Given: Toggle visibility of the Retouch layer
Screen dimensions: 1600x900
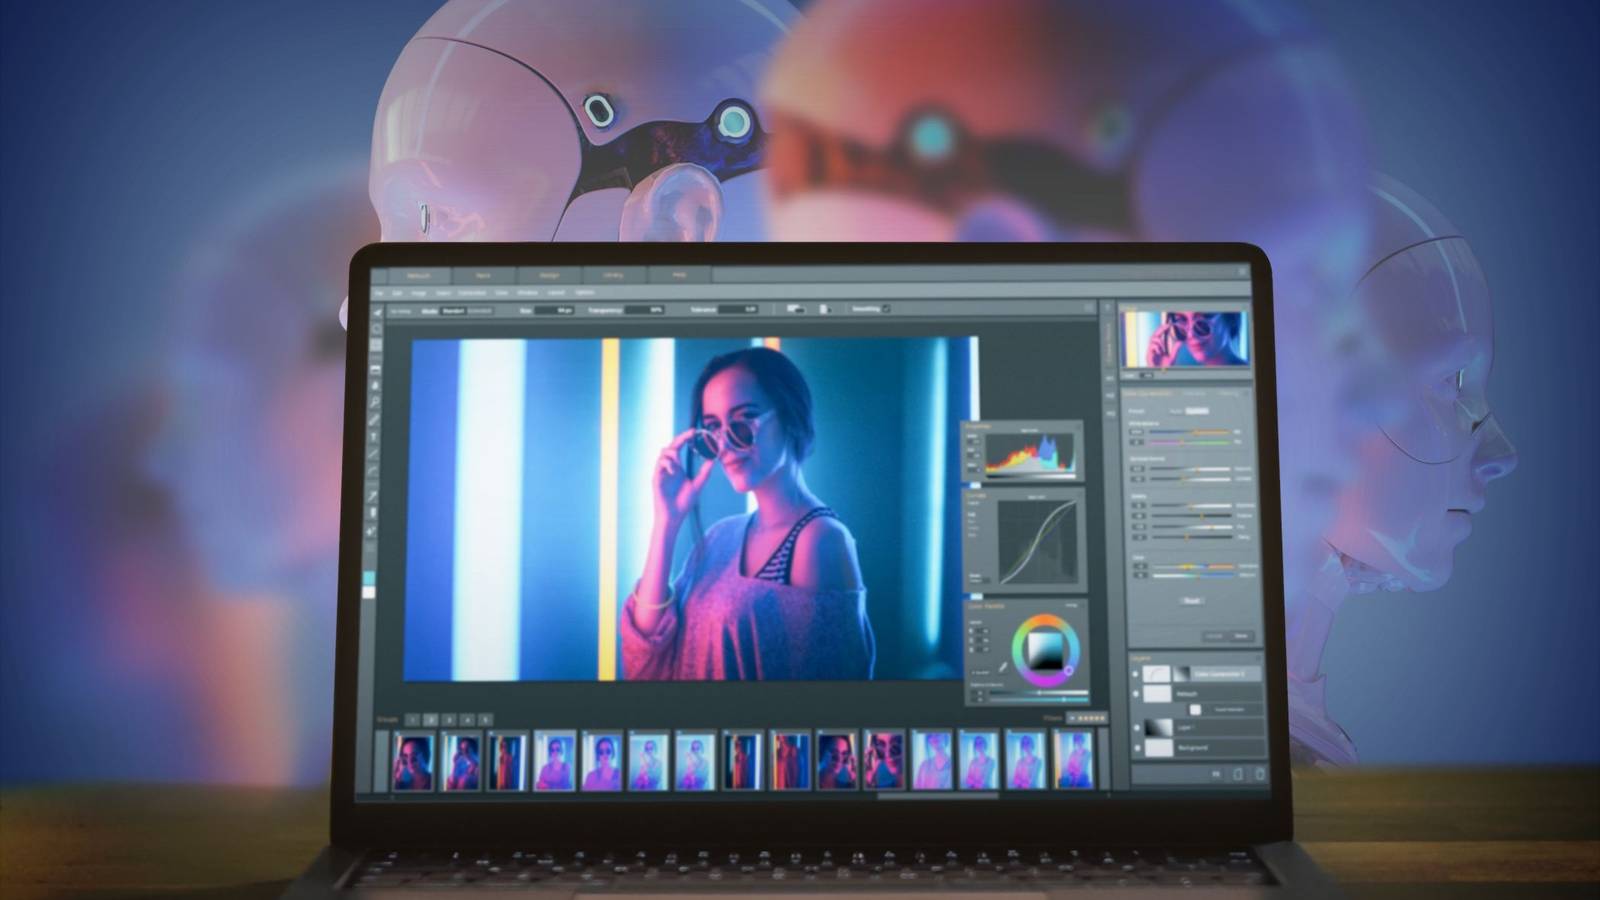Looking at the screenshot, I should (x=1137, y=693).
